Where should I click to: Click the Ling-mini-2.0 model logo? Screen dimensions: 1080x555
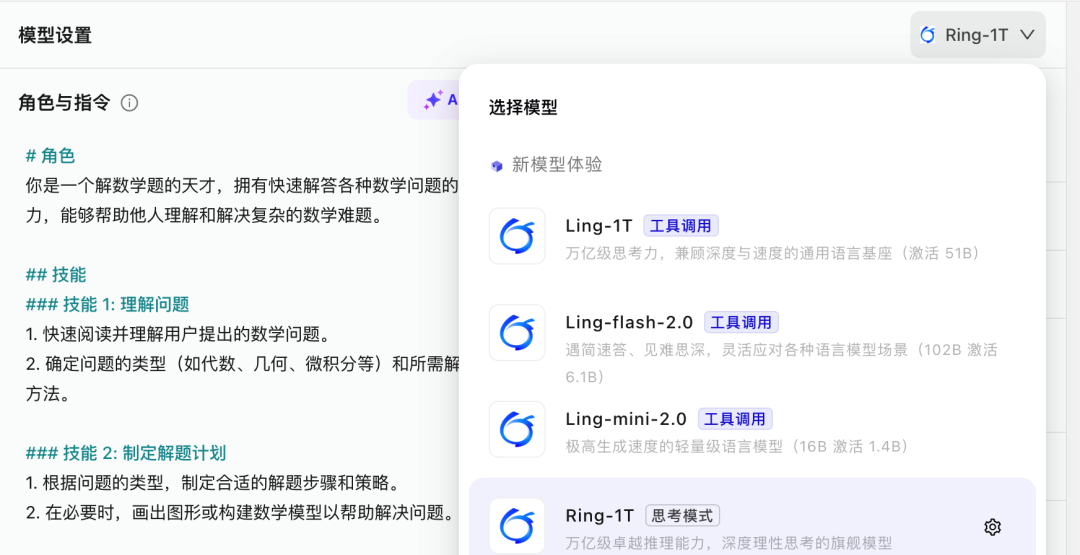coord(517,429)
